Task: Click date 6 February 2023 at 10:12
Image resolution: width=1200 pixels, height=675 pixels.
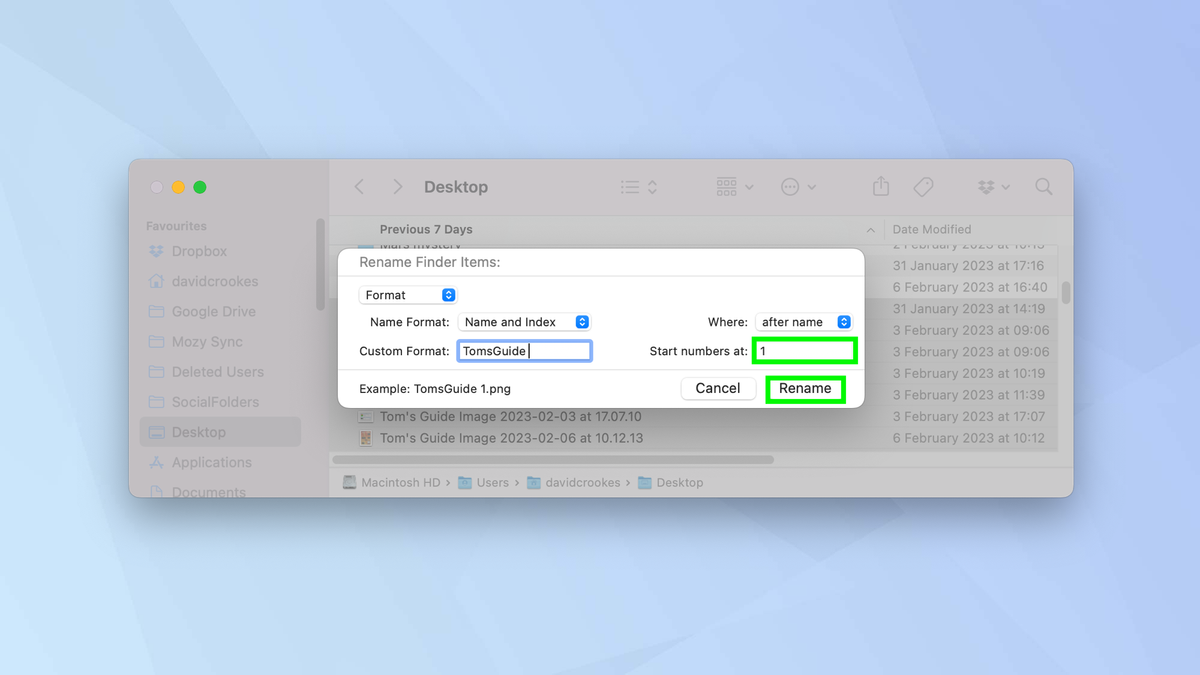Action: (969, 438)
